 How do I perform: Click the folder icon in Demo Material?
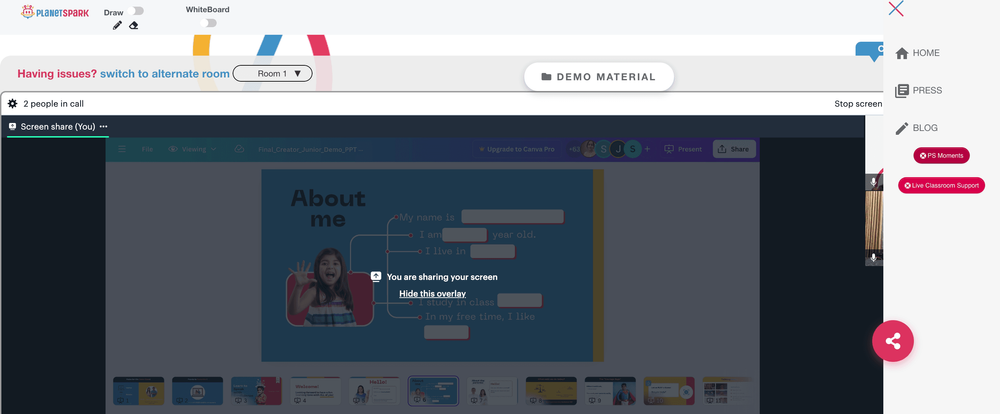coord(547,77)
